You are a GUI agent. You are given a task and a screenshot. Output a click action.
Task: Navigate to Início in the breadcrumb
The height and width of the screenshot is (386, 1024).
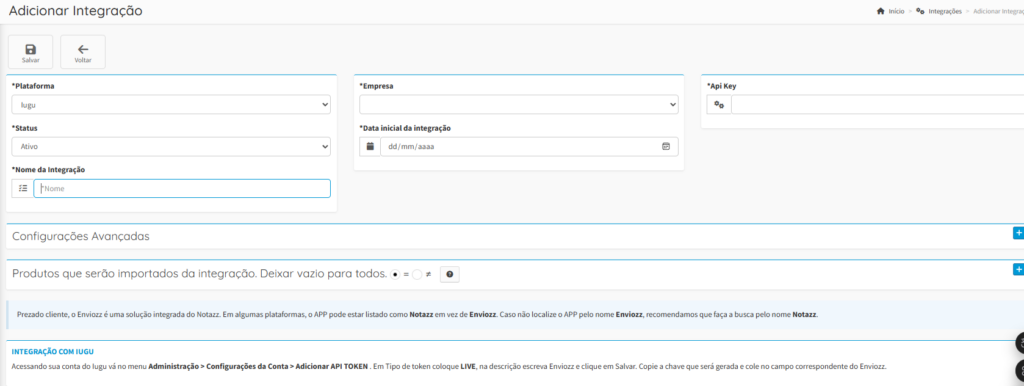click(x=897, y=12)
